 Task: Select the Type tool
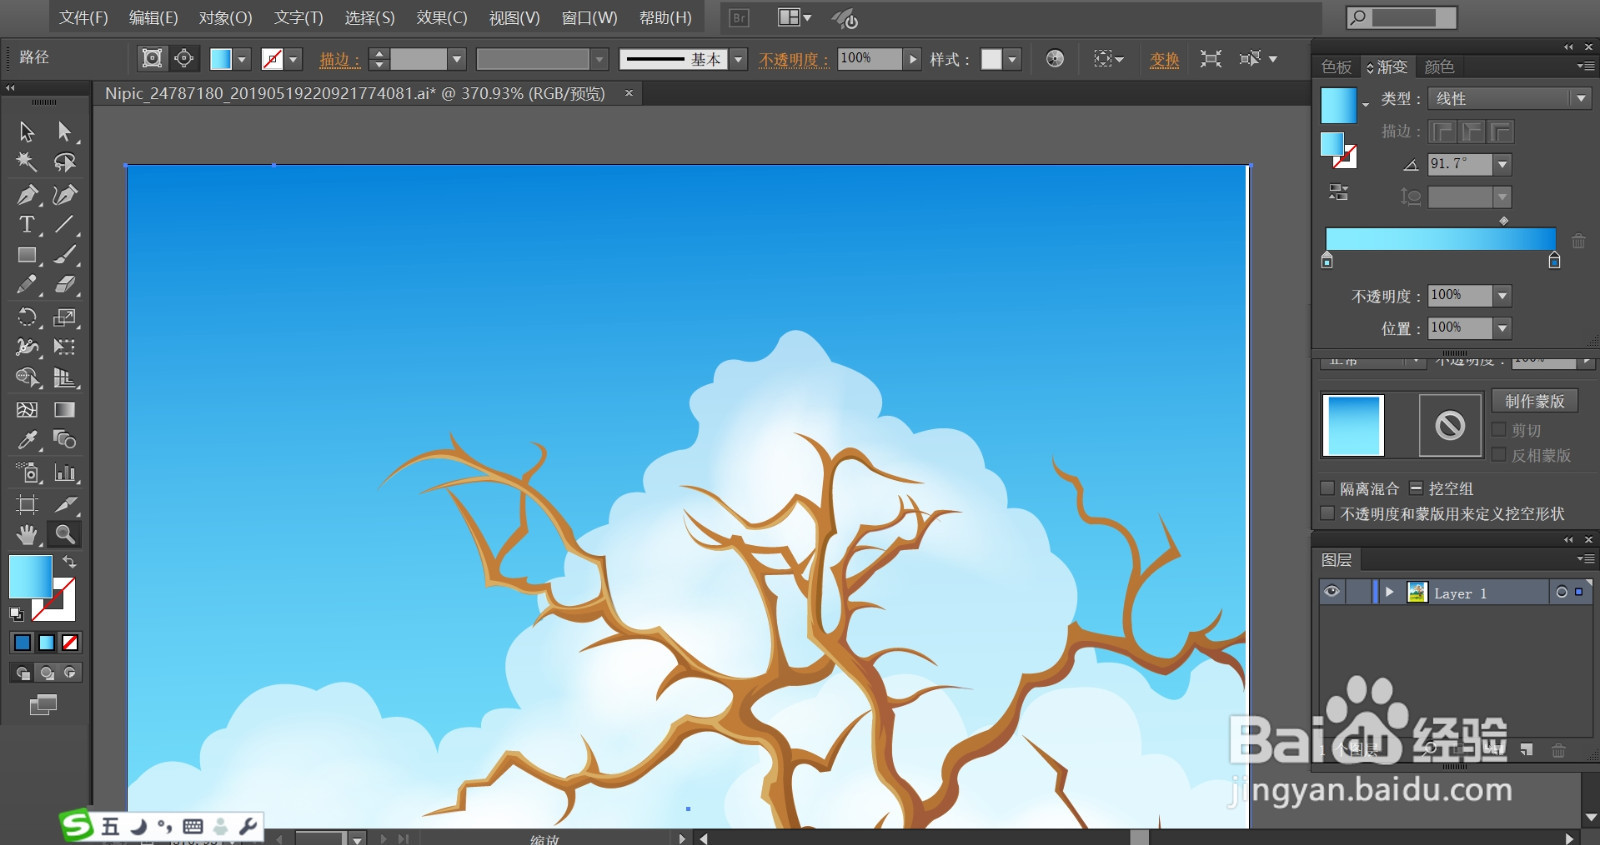click(27, 224)
